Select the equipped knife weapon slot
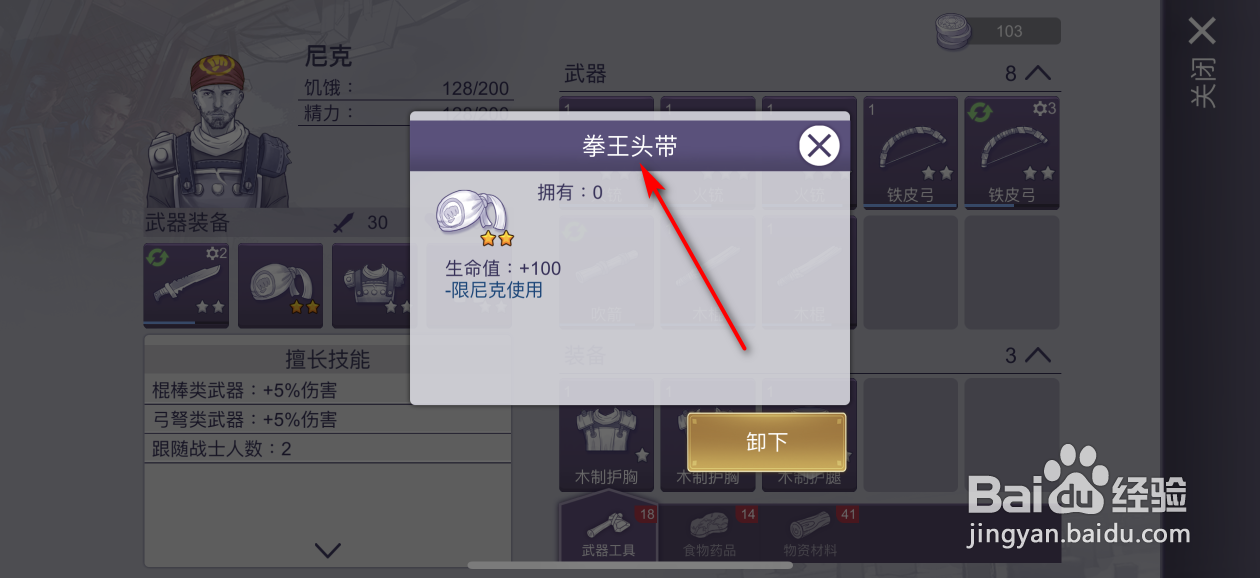This screenshot has width=1260, height=578. point(186,285)
